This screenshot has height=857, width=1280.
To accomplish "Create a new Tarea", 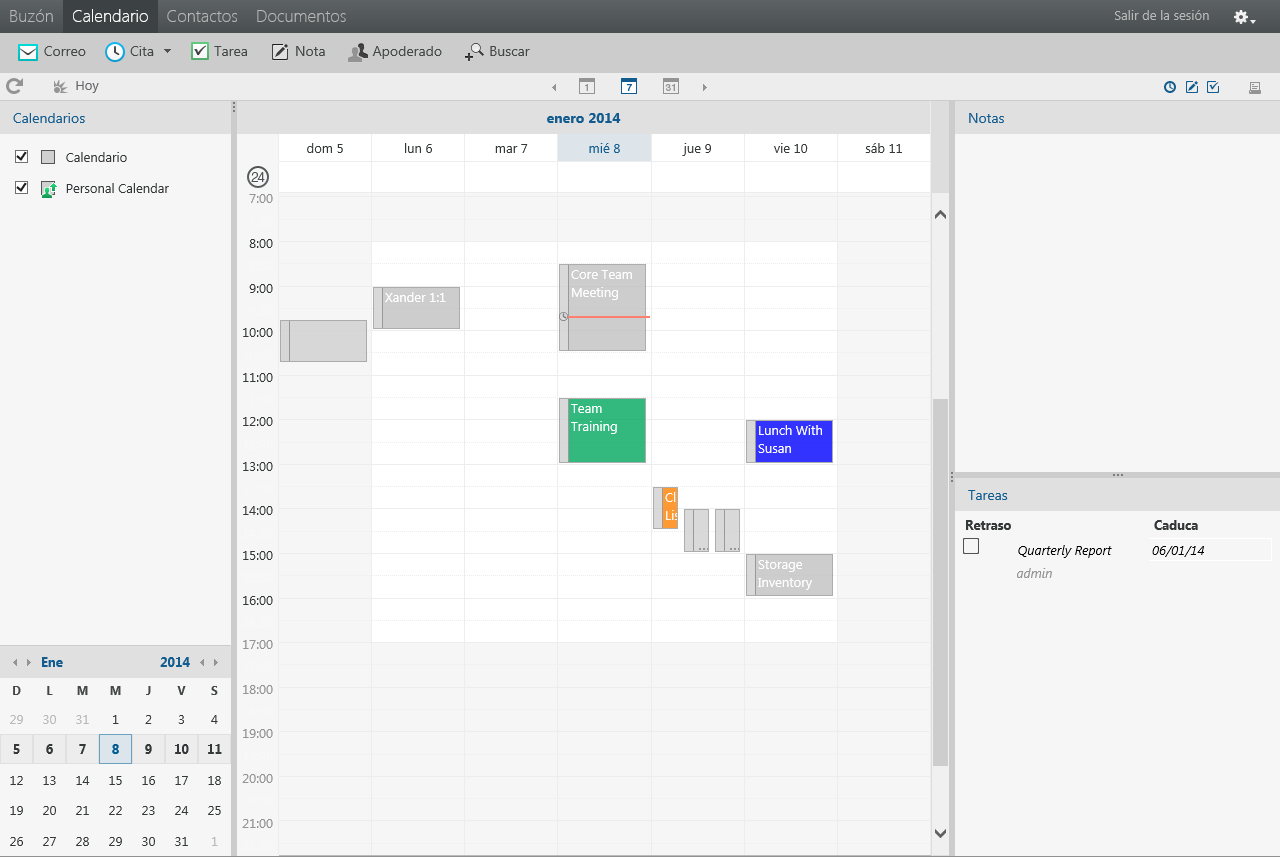I will pos(219,51).
